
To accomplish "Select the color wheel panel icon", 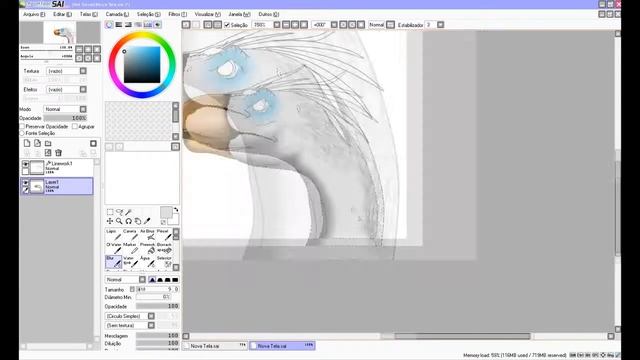I will pos(109,25).
